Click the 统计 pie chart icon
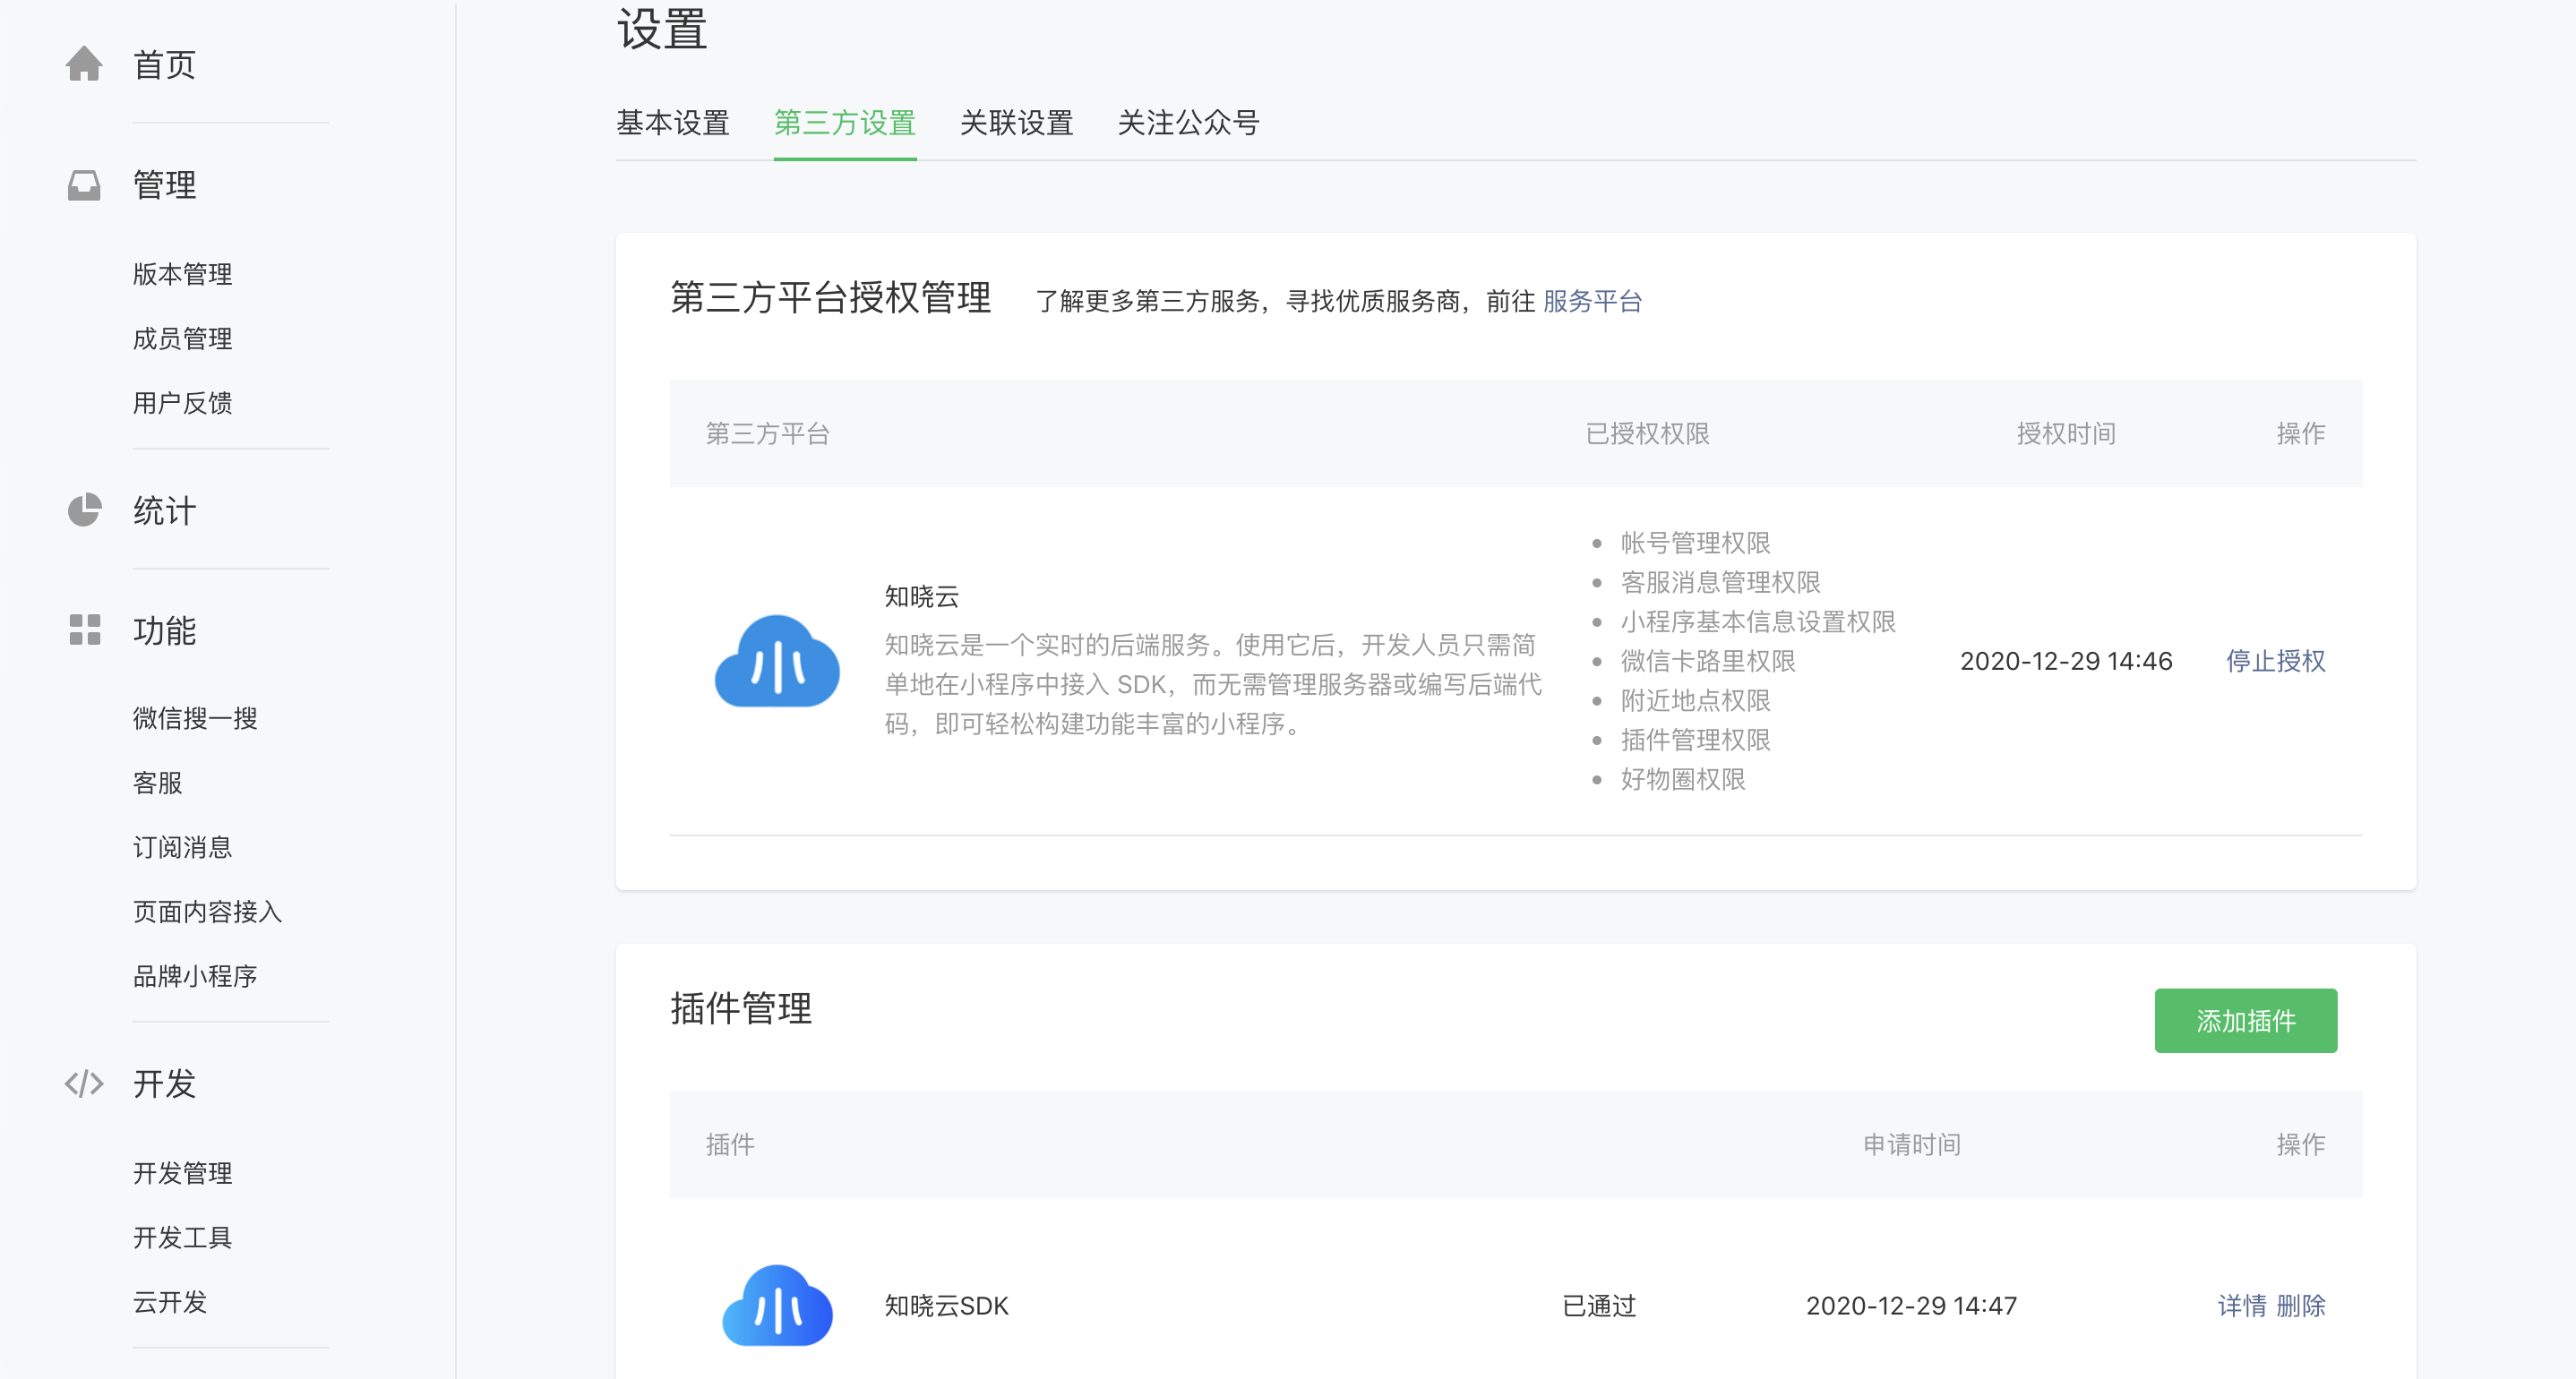Viewport: 2576px width, 1379px height. [86, 511]
